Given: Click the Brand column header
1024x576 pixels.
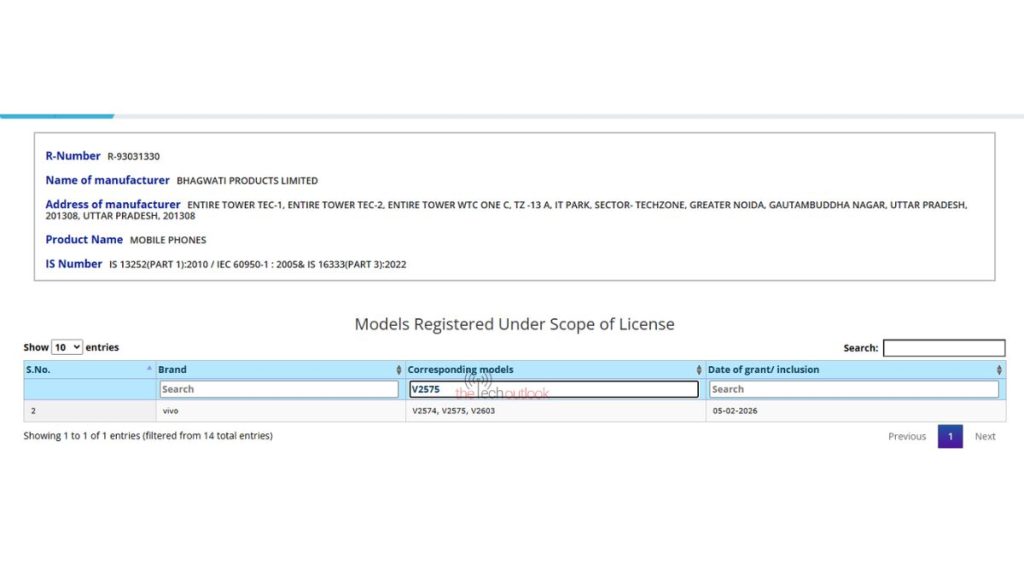Looking at the screenshot, I should (x=280, y=370).
